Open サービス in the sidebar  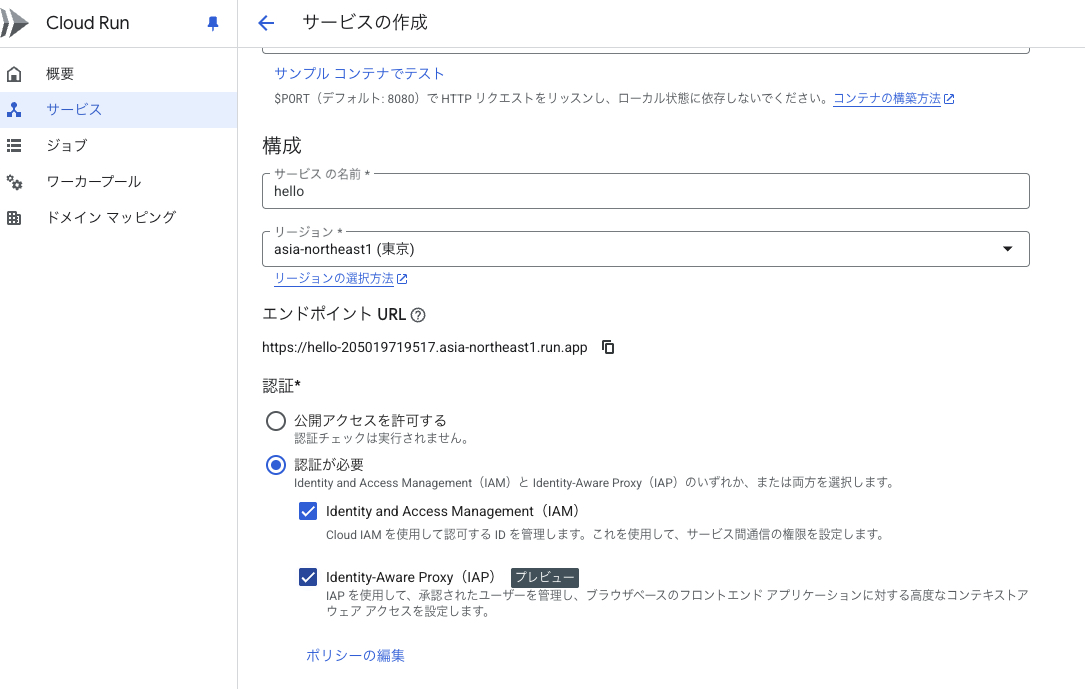click(x=118, y=110)
